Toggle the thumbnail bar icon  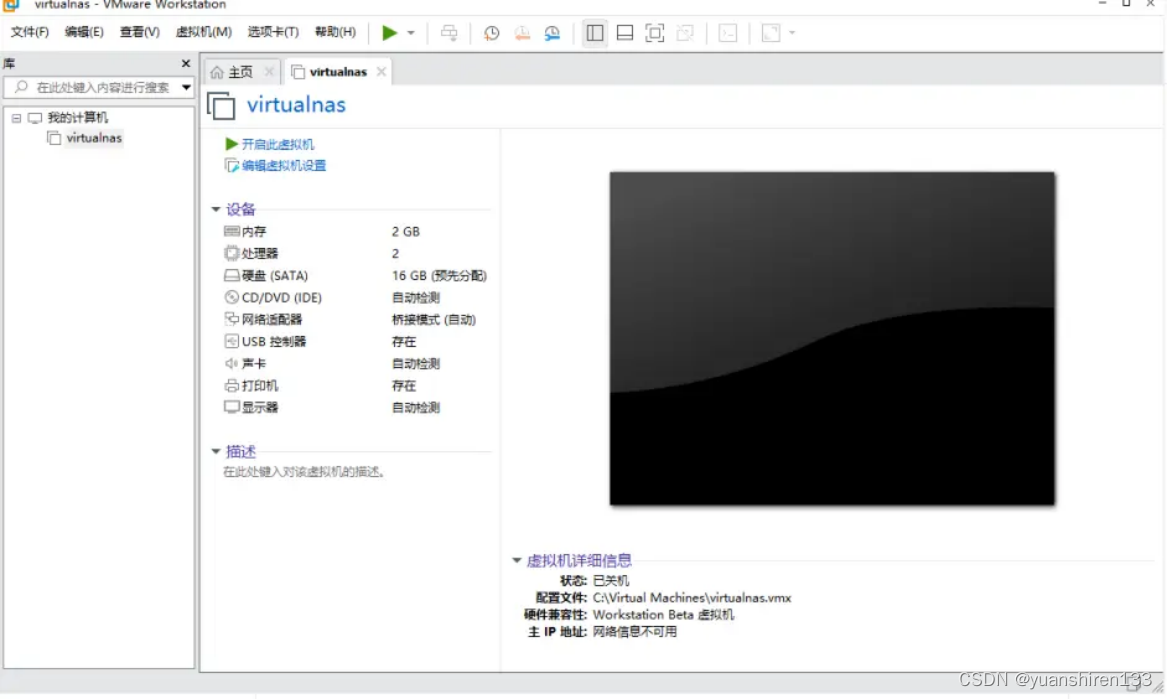click(x=624, y=33)
